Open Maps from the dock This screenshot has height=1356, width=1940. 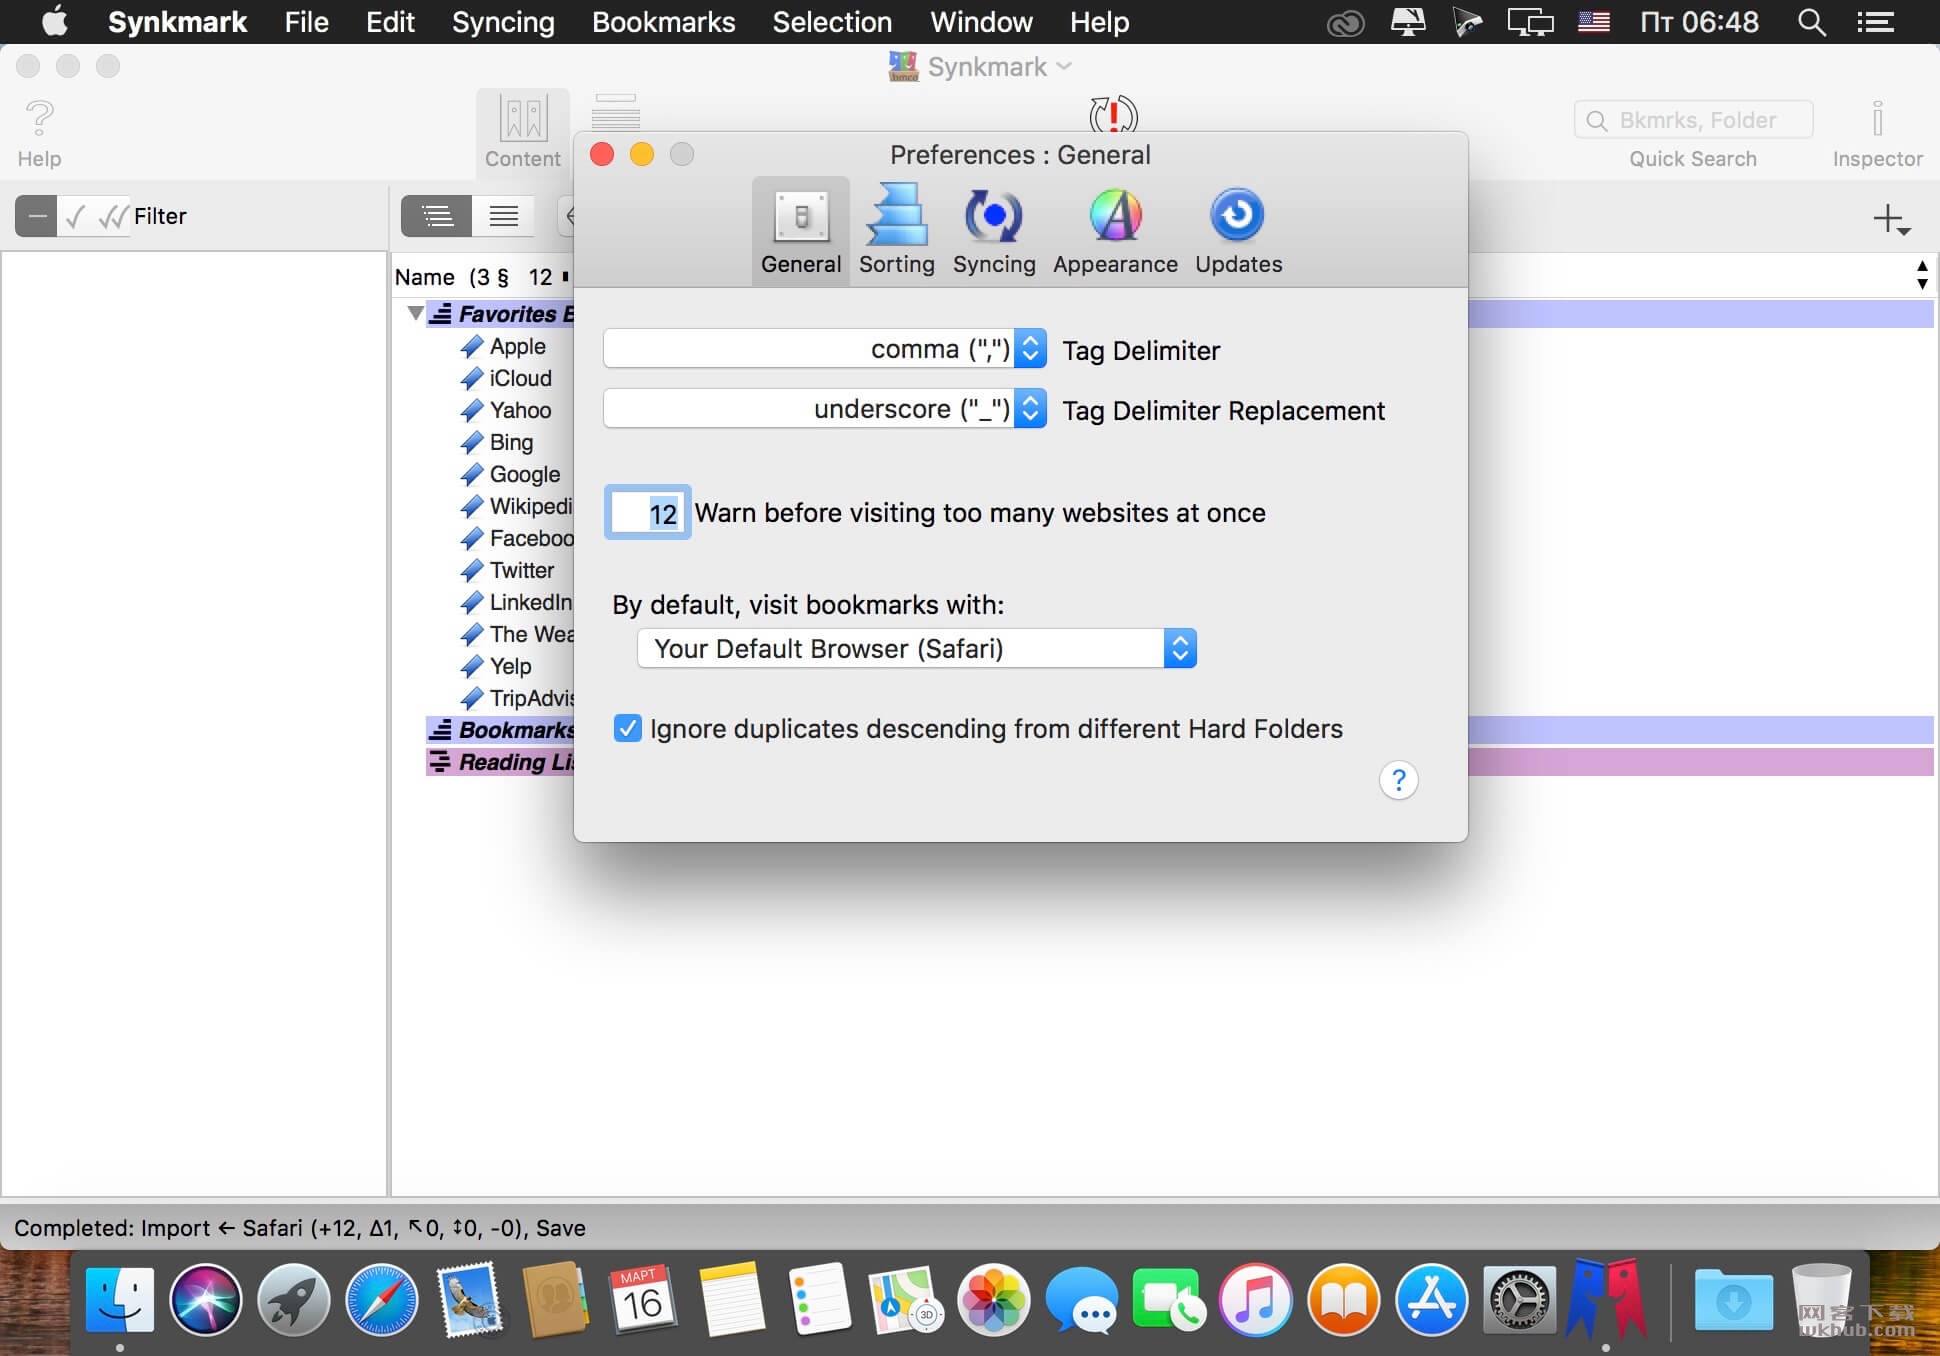click(x=906, y=1300)
